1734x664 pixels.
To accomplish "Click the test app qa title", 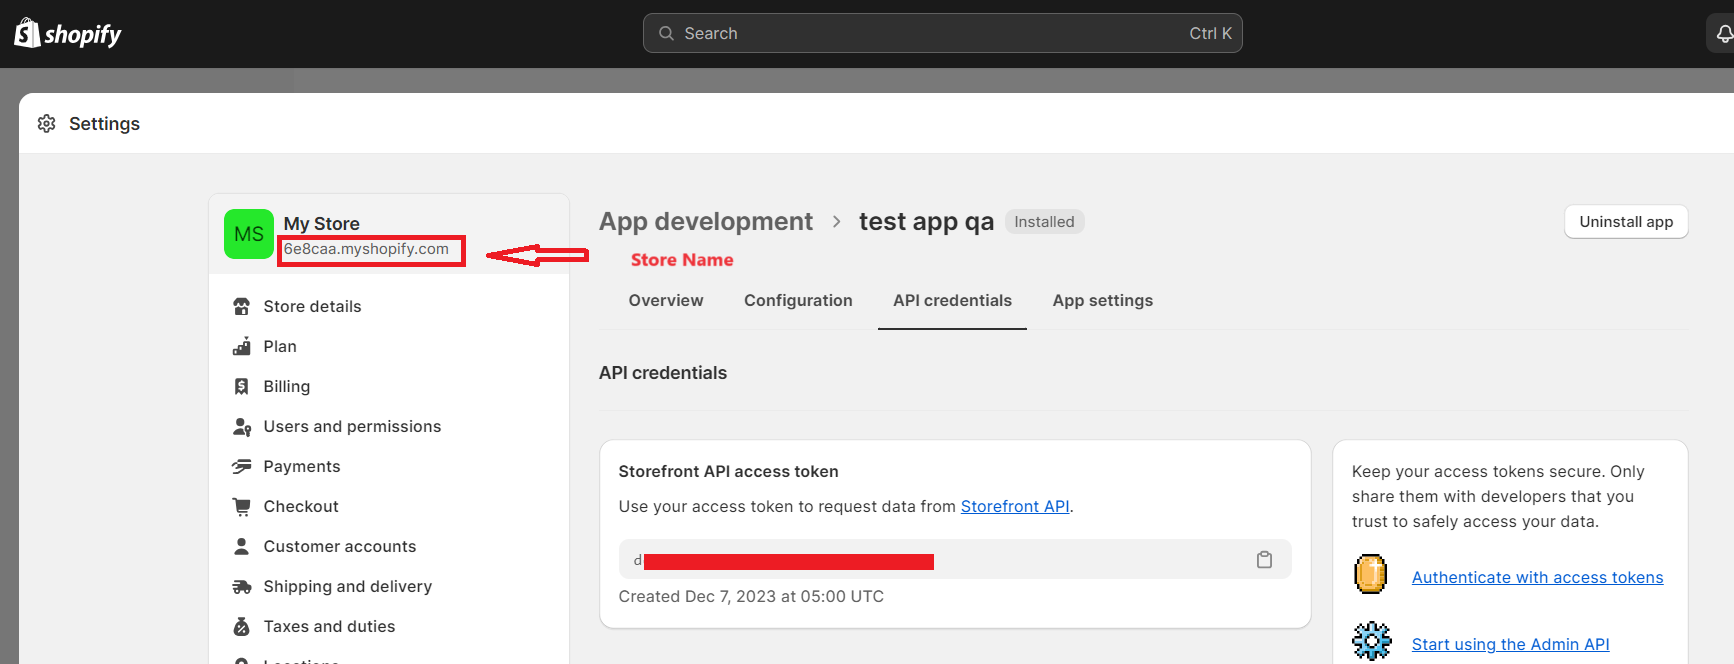I will (x=926, y=221).
